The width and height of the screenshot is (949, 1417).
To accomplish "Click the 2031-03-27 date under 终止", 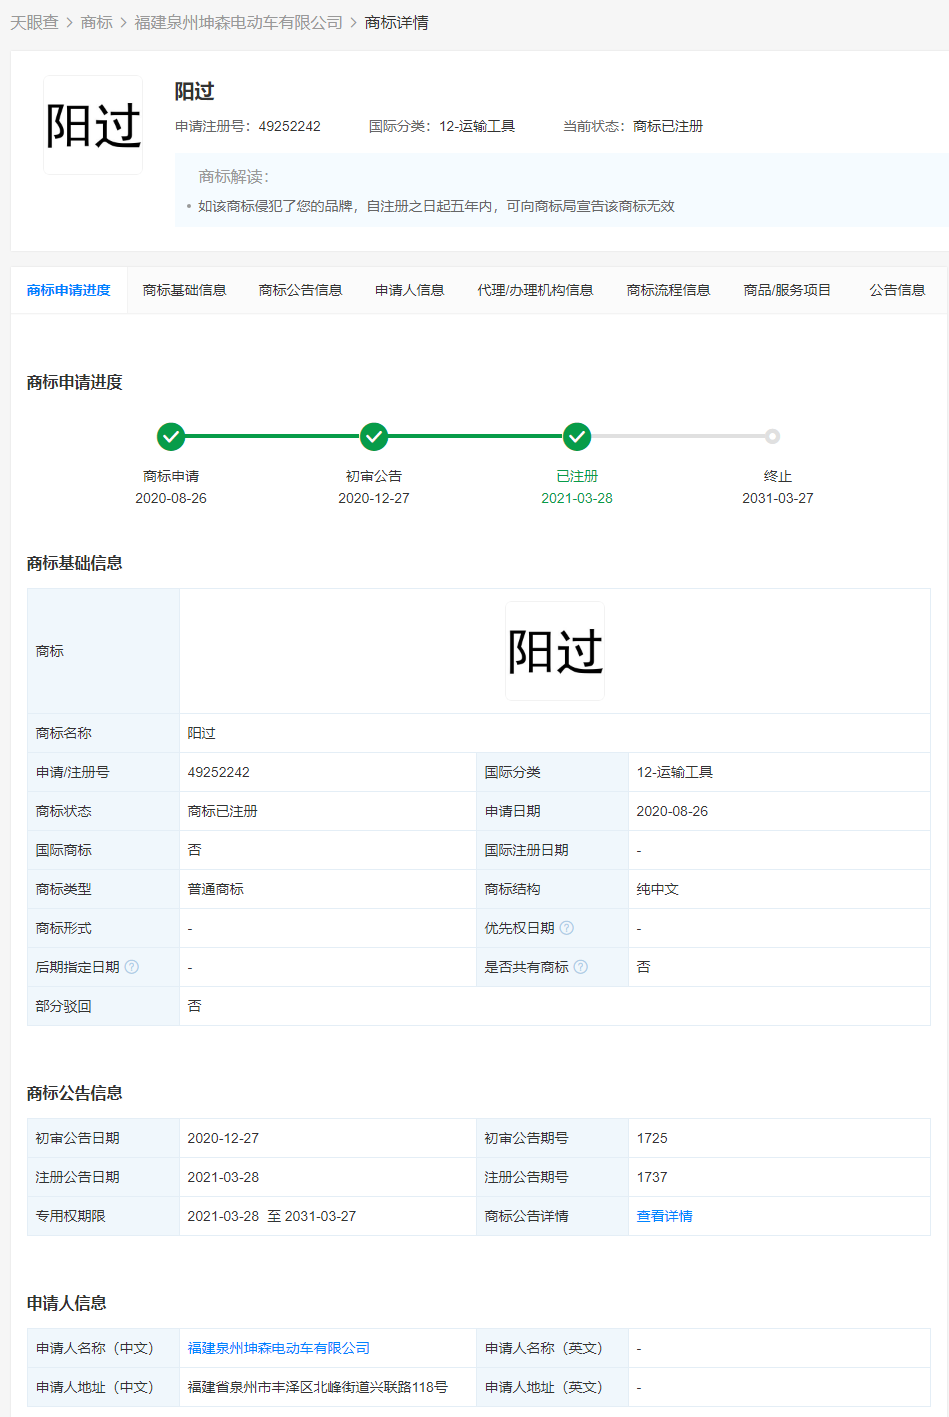I will (778, 498).
